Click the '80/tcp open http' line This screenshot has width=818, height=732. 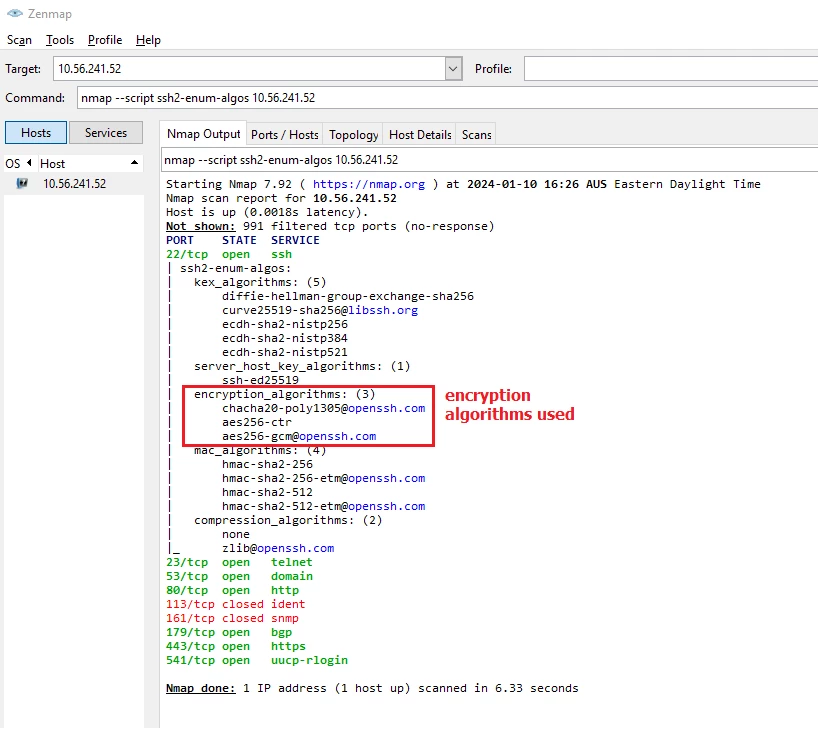point(232,591)
